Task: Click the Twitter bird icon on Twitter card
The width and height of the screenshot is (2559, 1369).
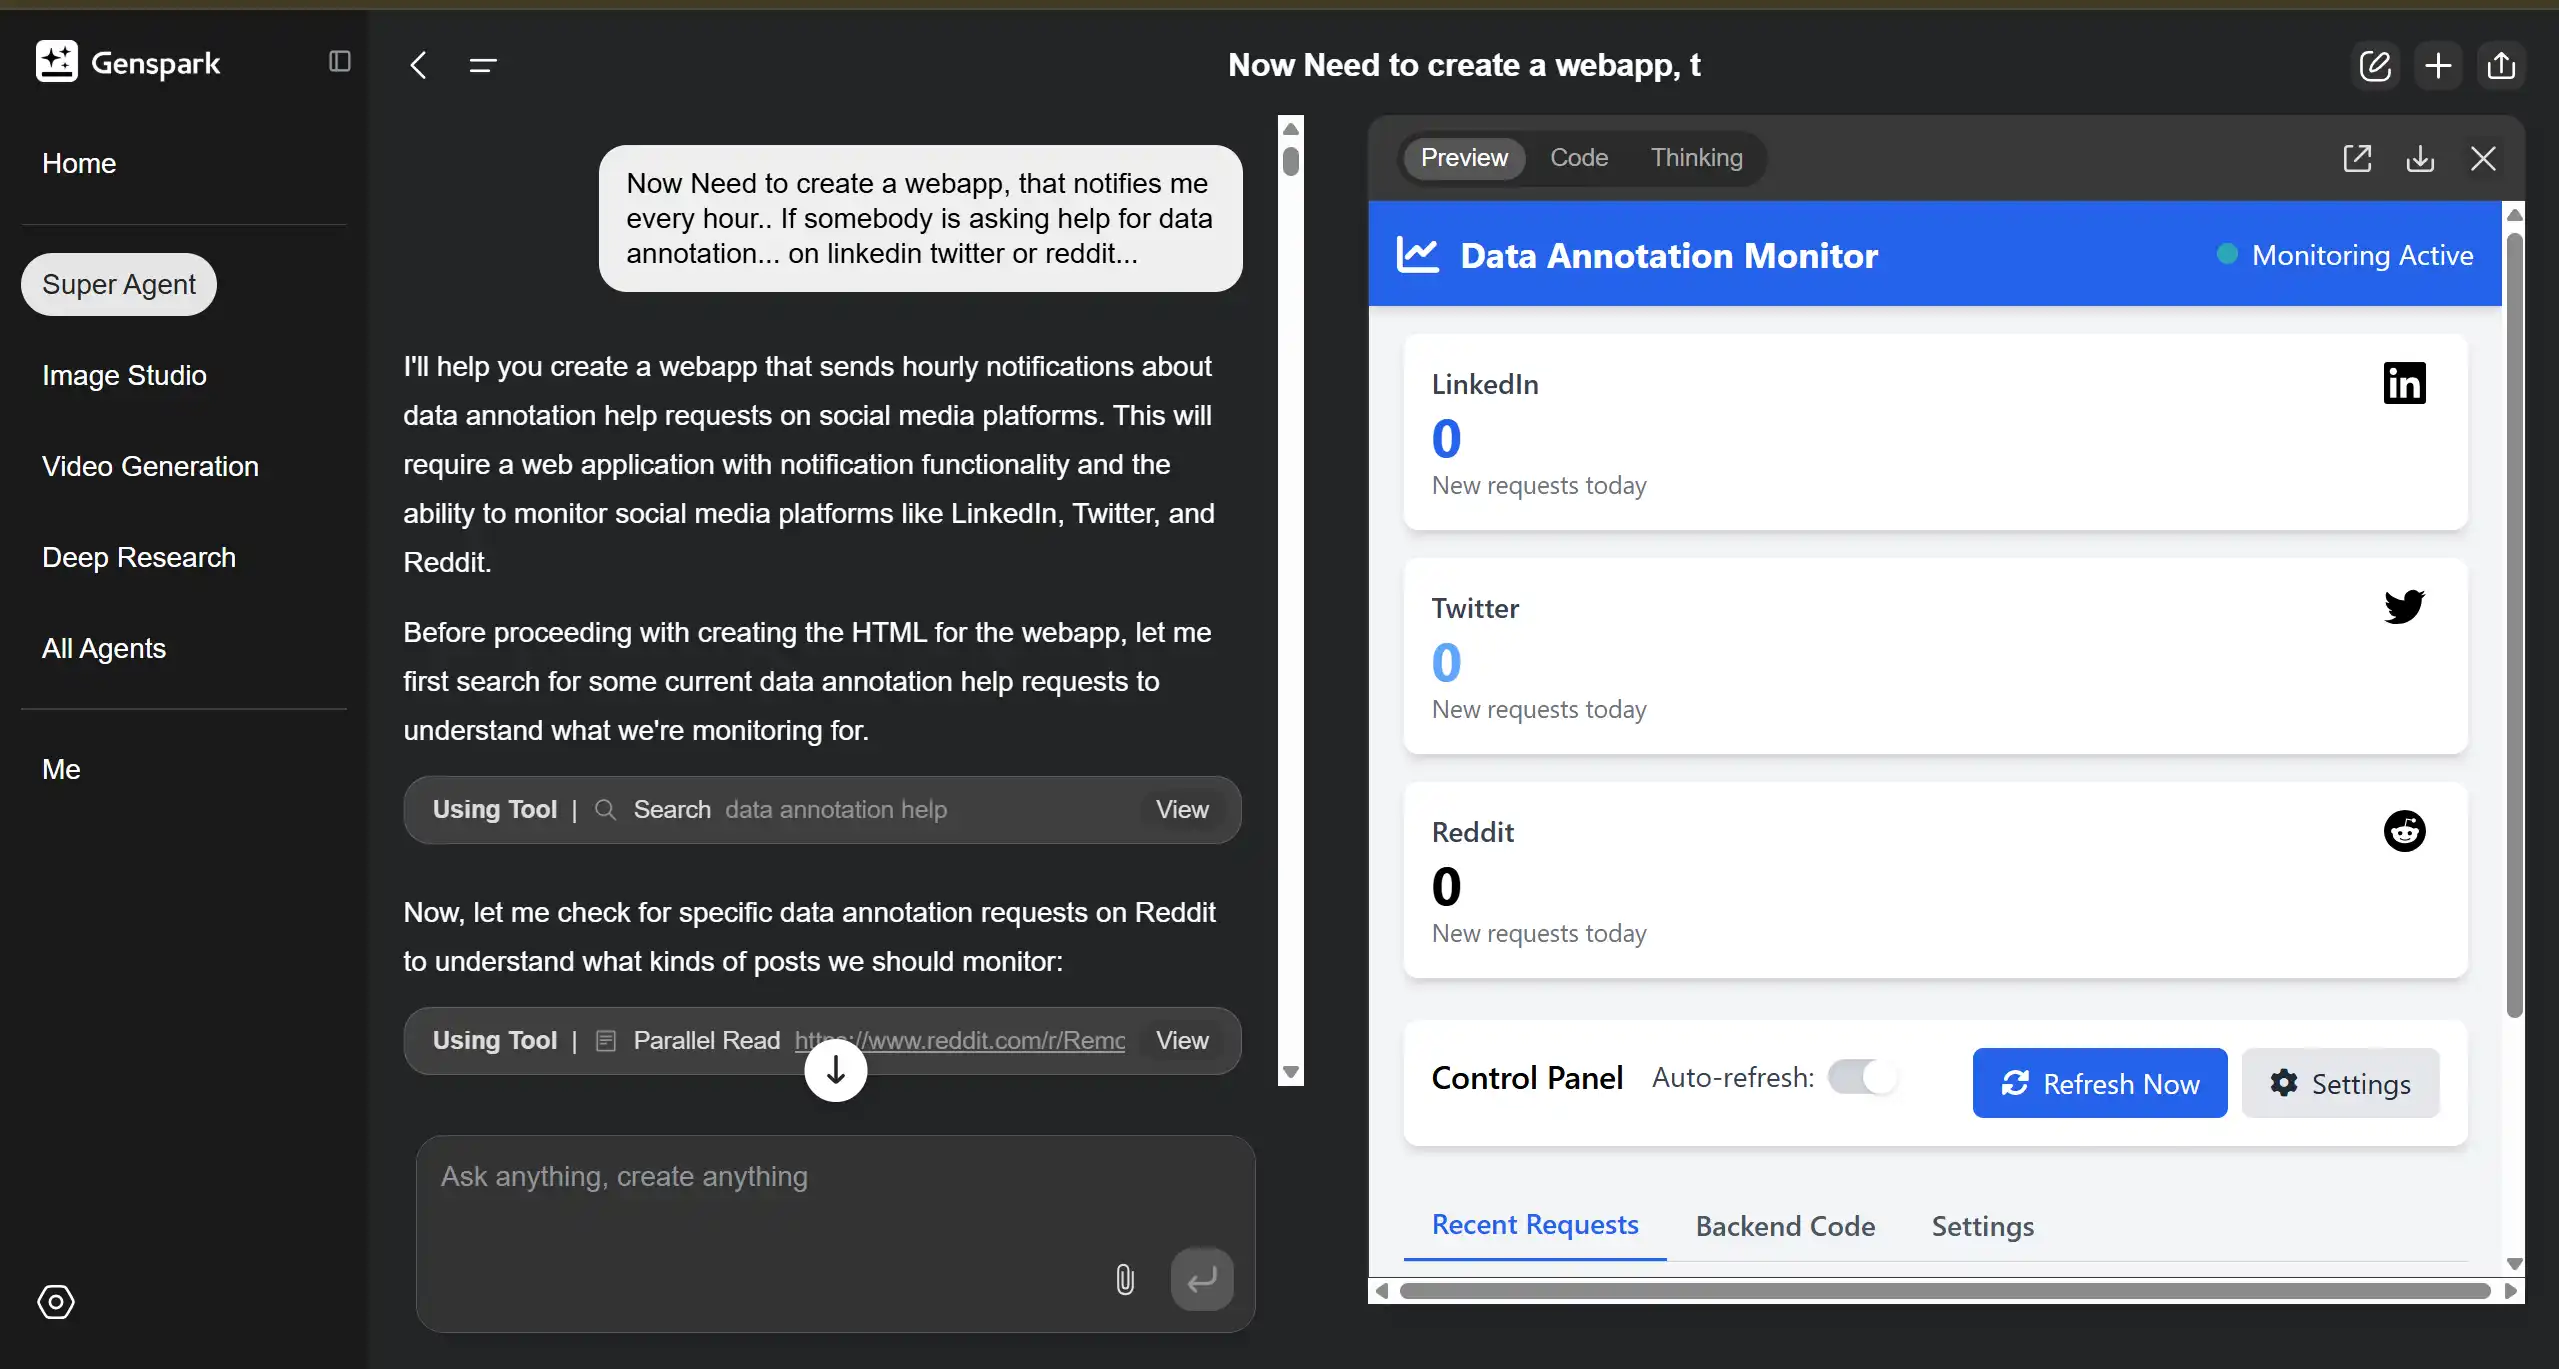Action: (x=2403, y=606)
